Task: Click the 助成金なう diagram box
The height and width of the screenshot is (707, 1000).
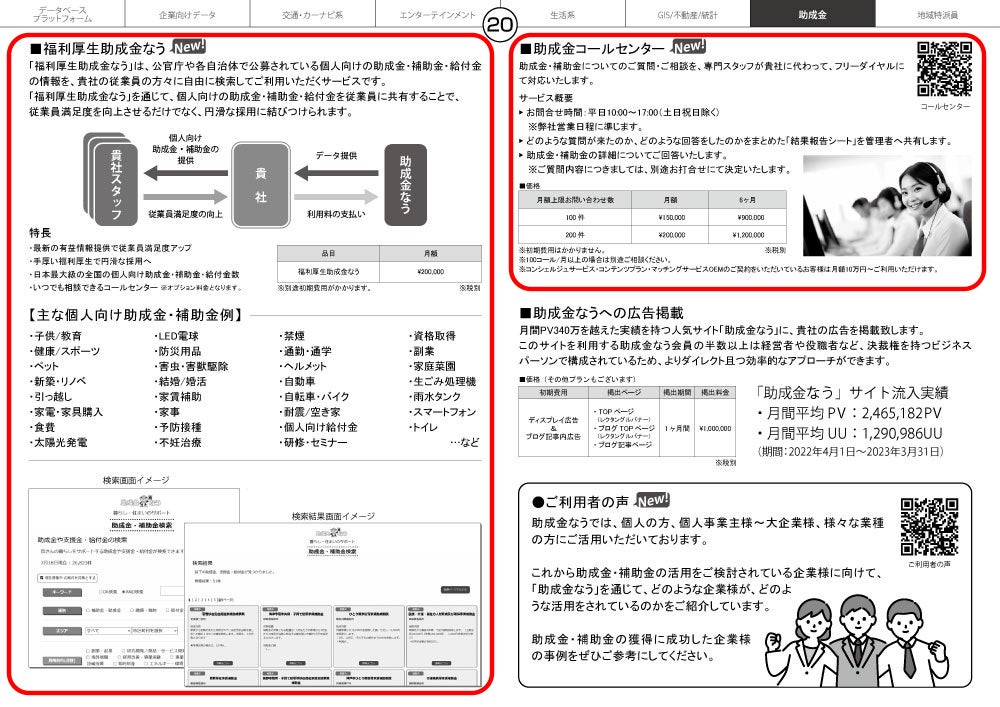Action: (405, 185)
